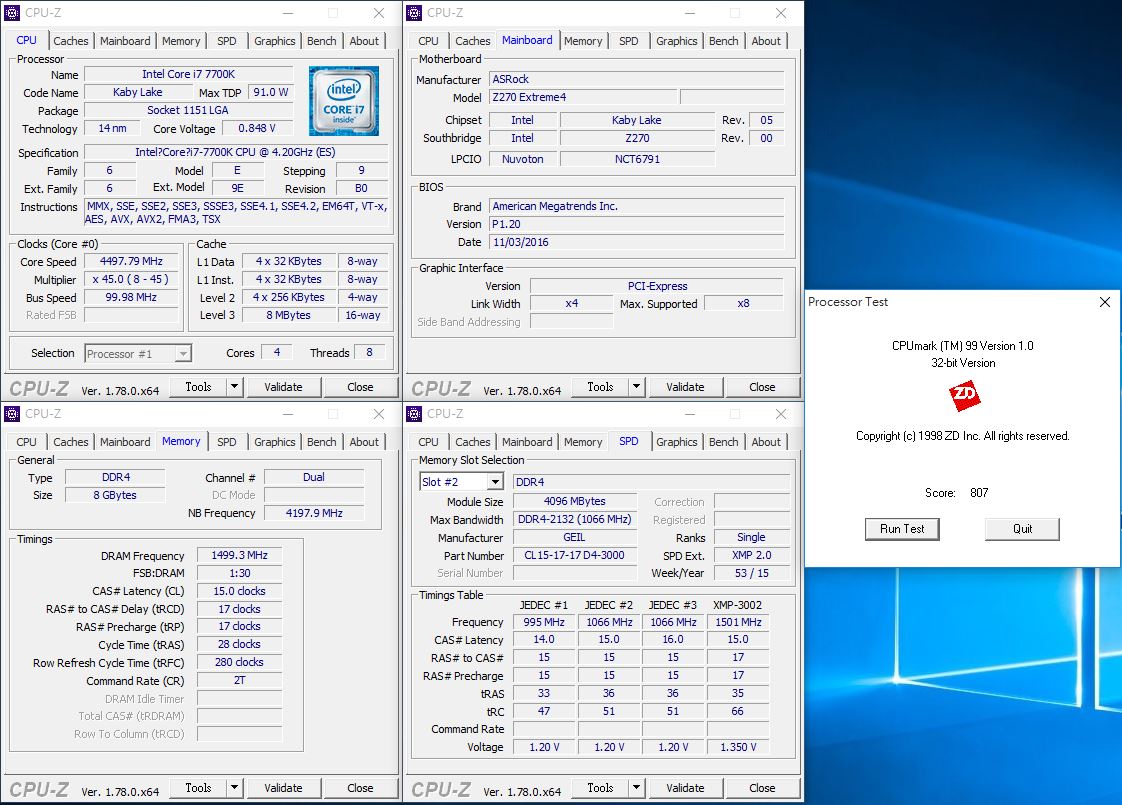Screen dimensions: 1122x805
Task: Click the Z270 Extreme4 model field
Action: pos(582,97)
